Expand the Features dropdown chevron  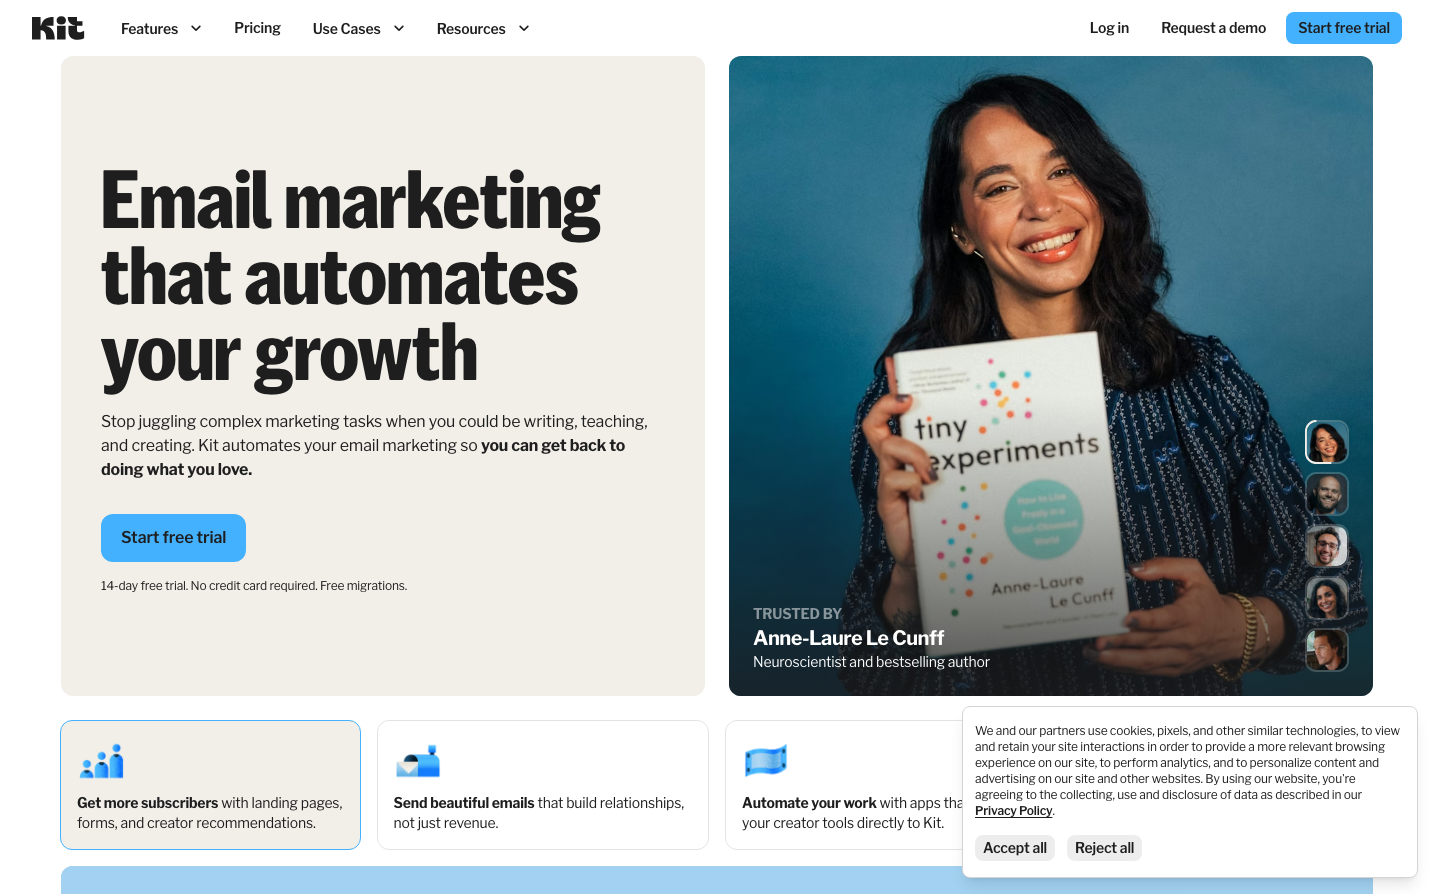(196, 28)
